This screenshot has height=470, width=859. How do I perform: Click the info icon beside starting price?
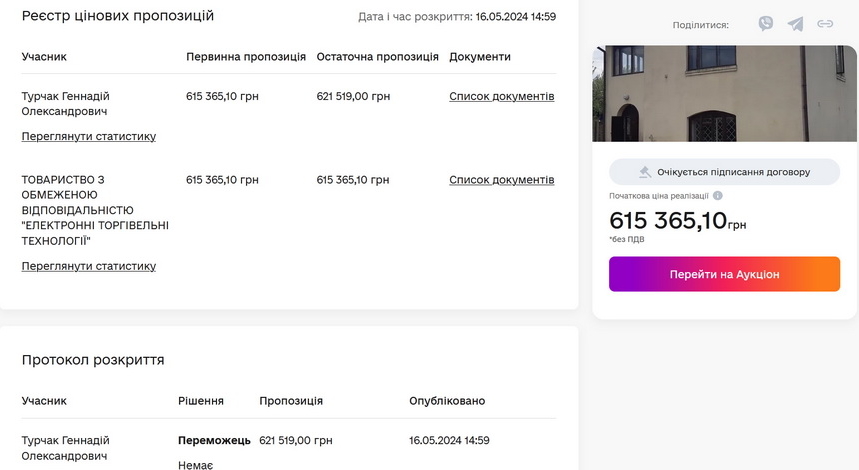coord(718,196)
